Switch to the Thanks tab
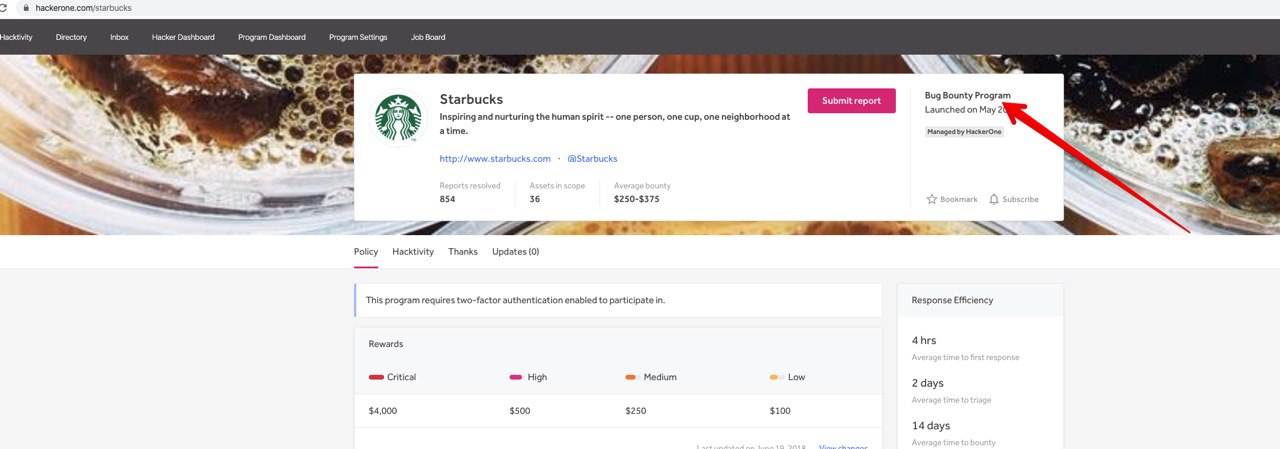The image size is (1280, 449). click(x=463, y=252)
